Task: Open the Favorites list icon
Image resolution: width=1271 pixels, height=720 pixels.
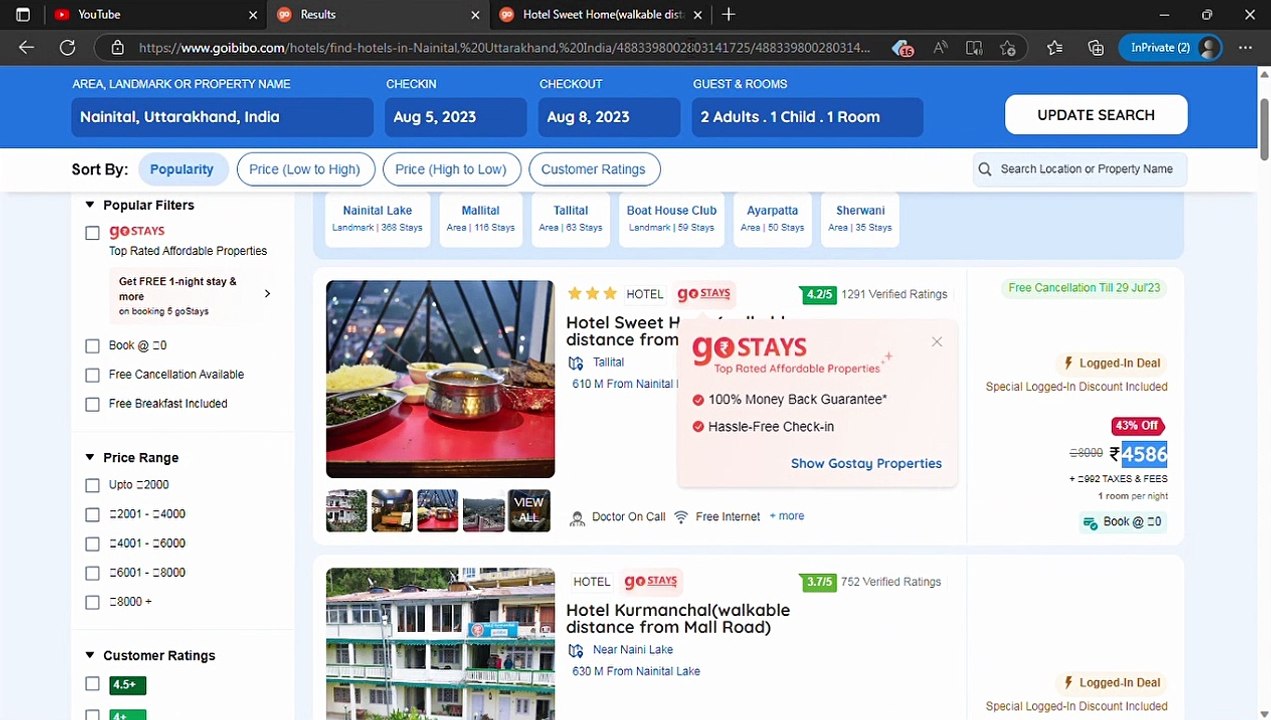Action: coord(1055,47)
